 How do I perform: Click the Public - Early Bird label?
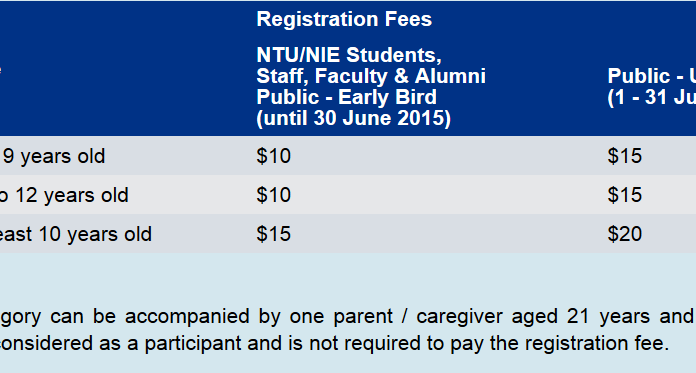click(347, 97)
